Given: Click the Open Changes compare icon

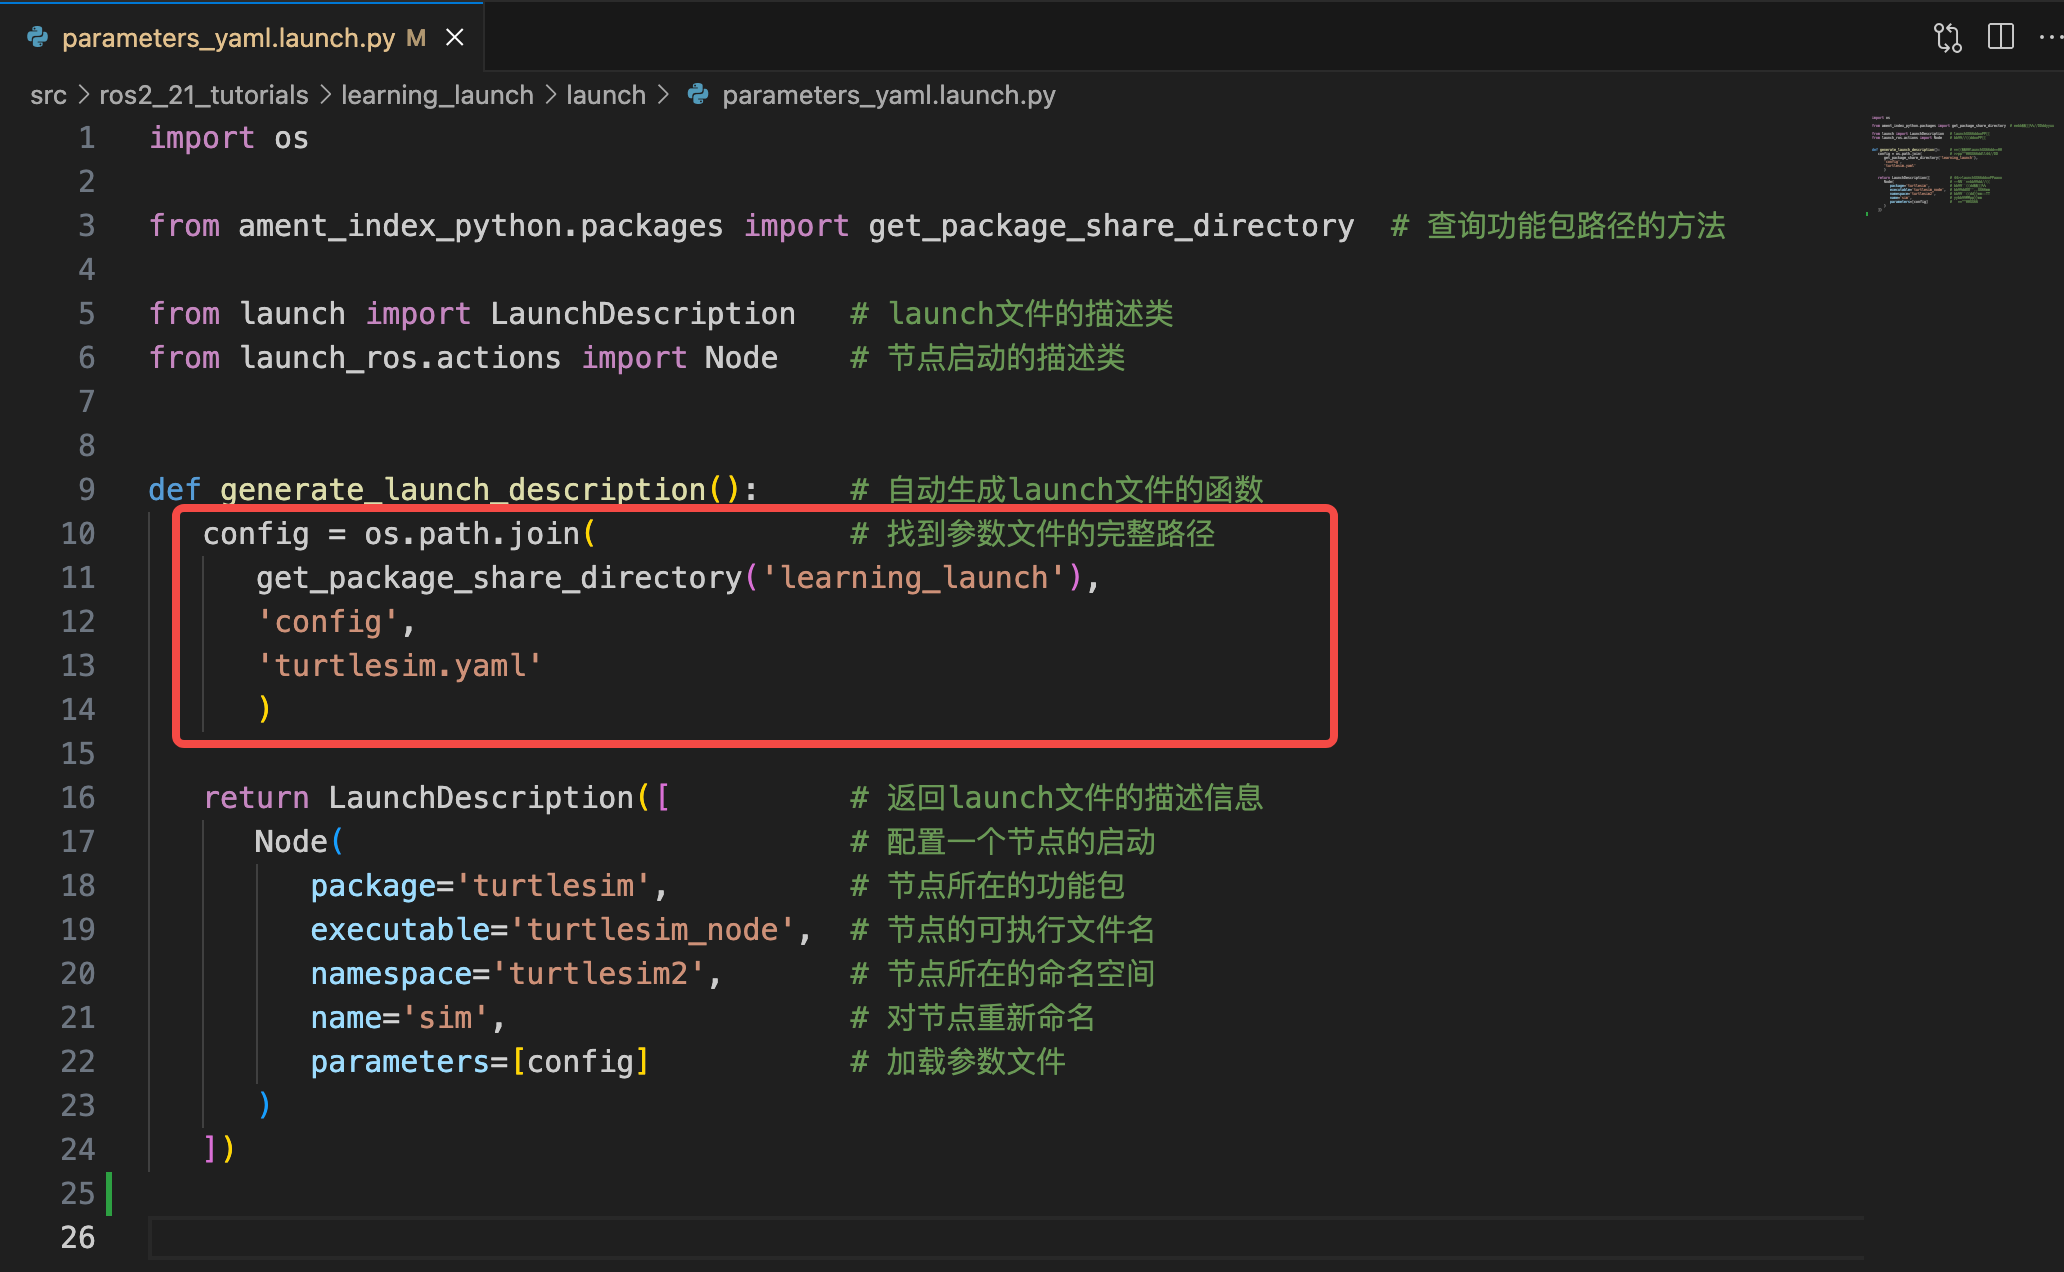Looking at the screenshot, I should pos(1947,38).
